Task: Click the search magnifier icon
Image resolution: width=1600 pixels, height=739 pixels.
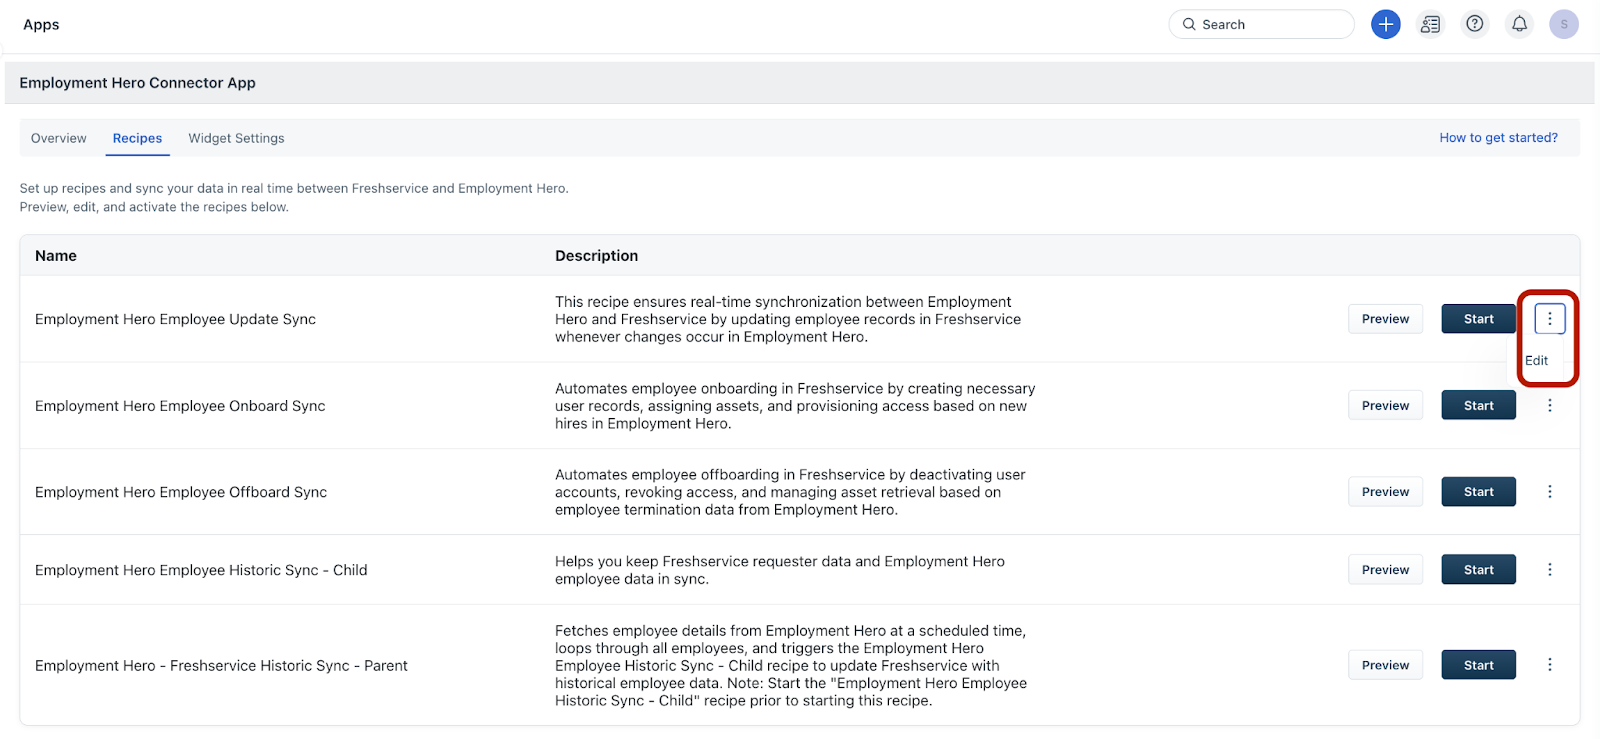Action: click(1189, 24)
